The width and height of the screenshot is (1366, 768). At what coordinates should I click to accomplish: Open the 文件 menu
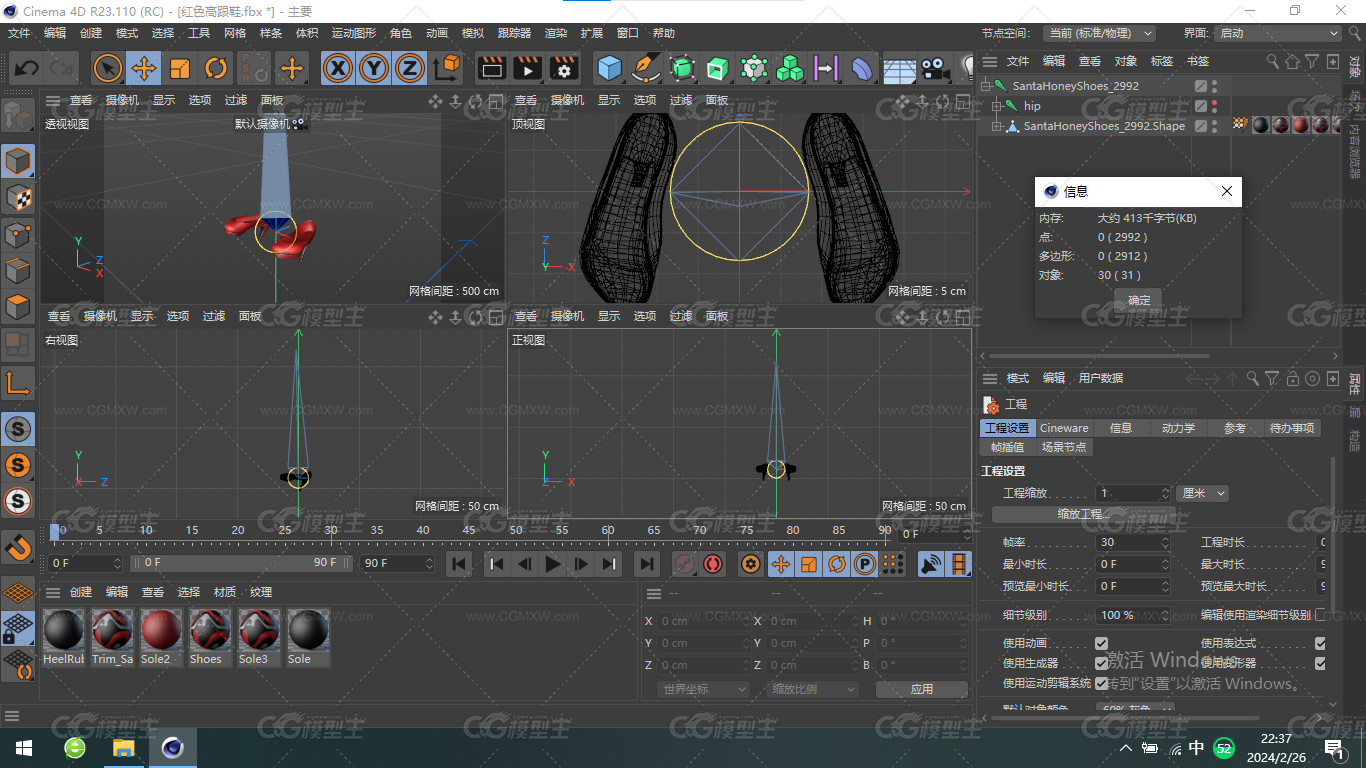(x=19, y=33)
